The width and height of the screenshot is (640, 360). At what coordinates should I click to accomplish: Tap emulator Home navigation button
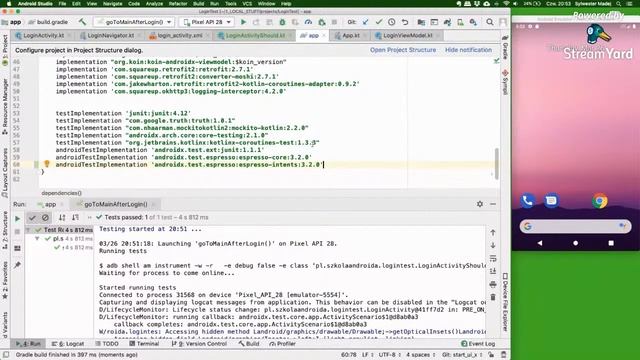tap(576, 243)
